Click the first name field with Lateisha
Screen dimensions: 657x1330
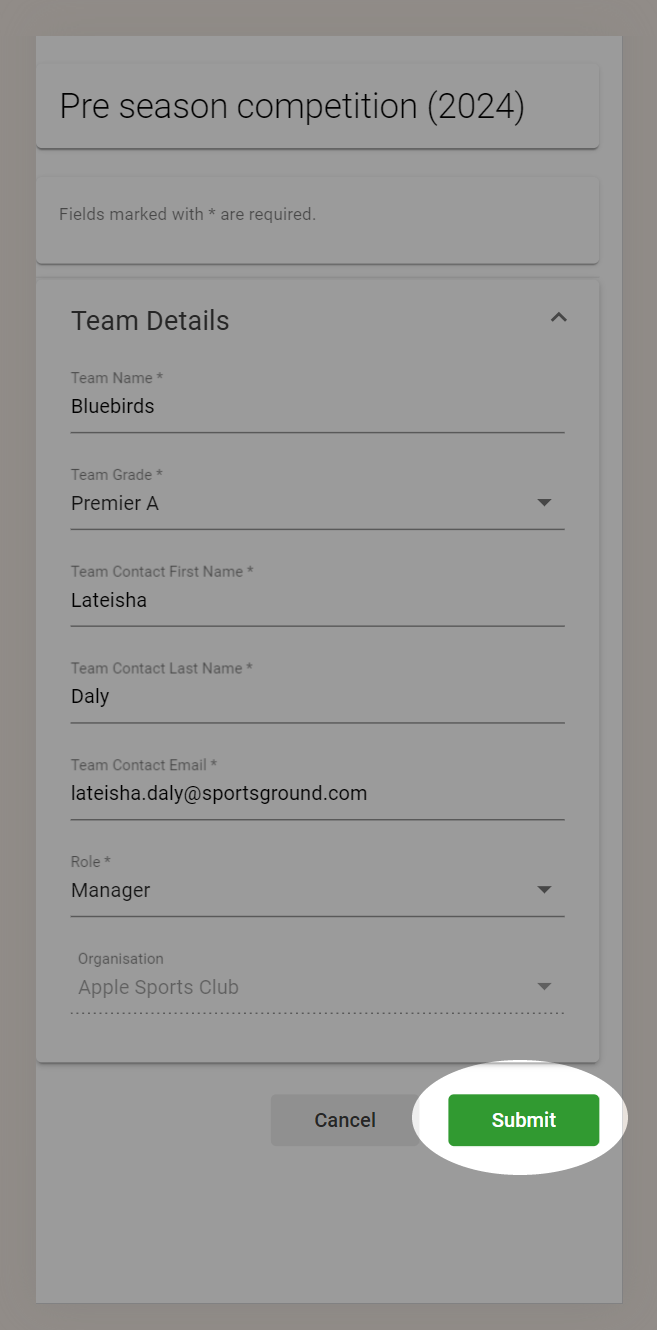pyautogui.click(x=317, y=601)
